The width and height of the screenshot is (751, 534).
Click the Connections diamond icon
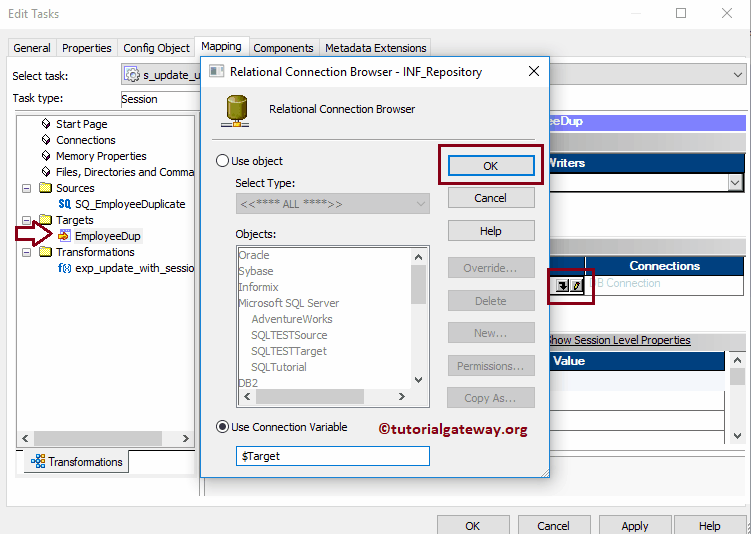(46, 140)
